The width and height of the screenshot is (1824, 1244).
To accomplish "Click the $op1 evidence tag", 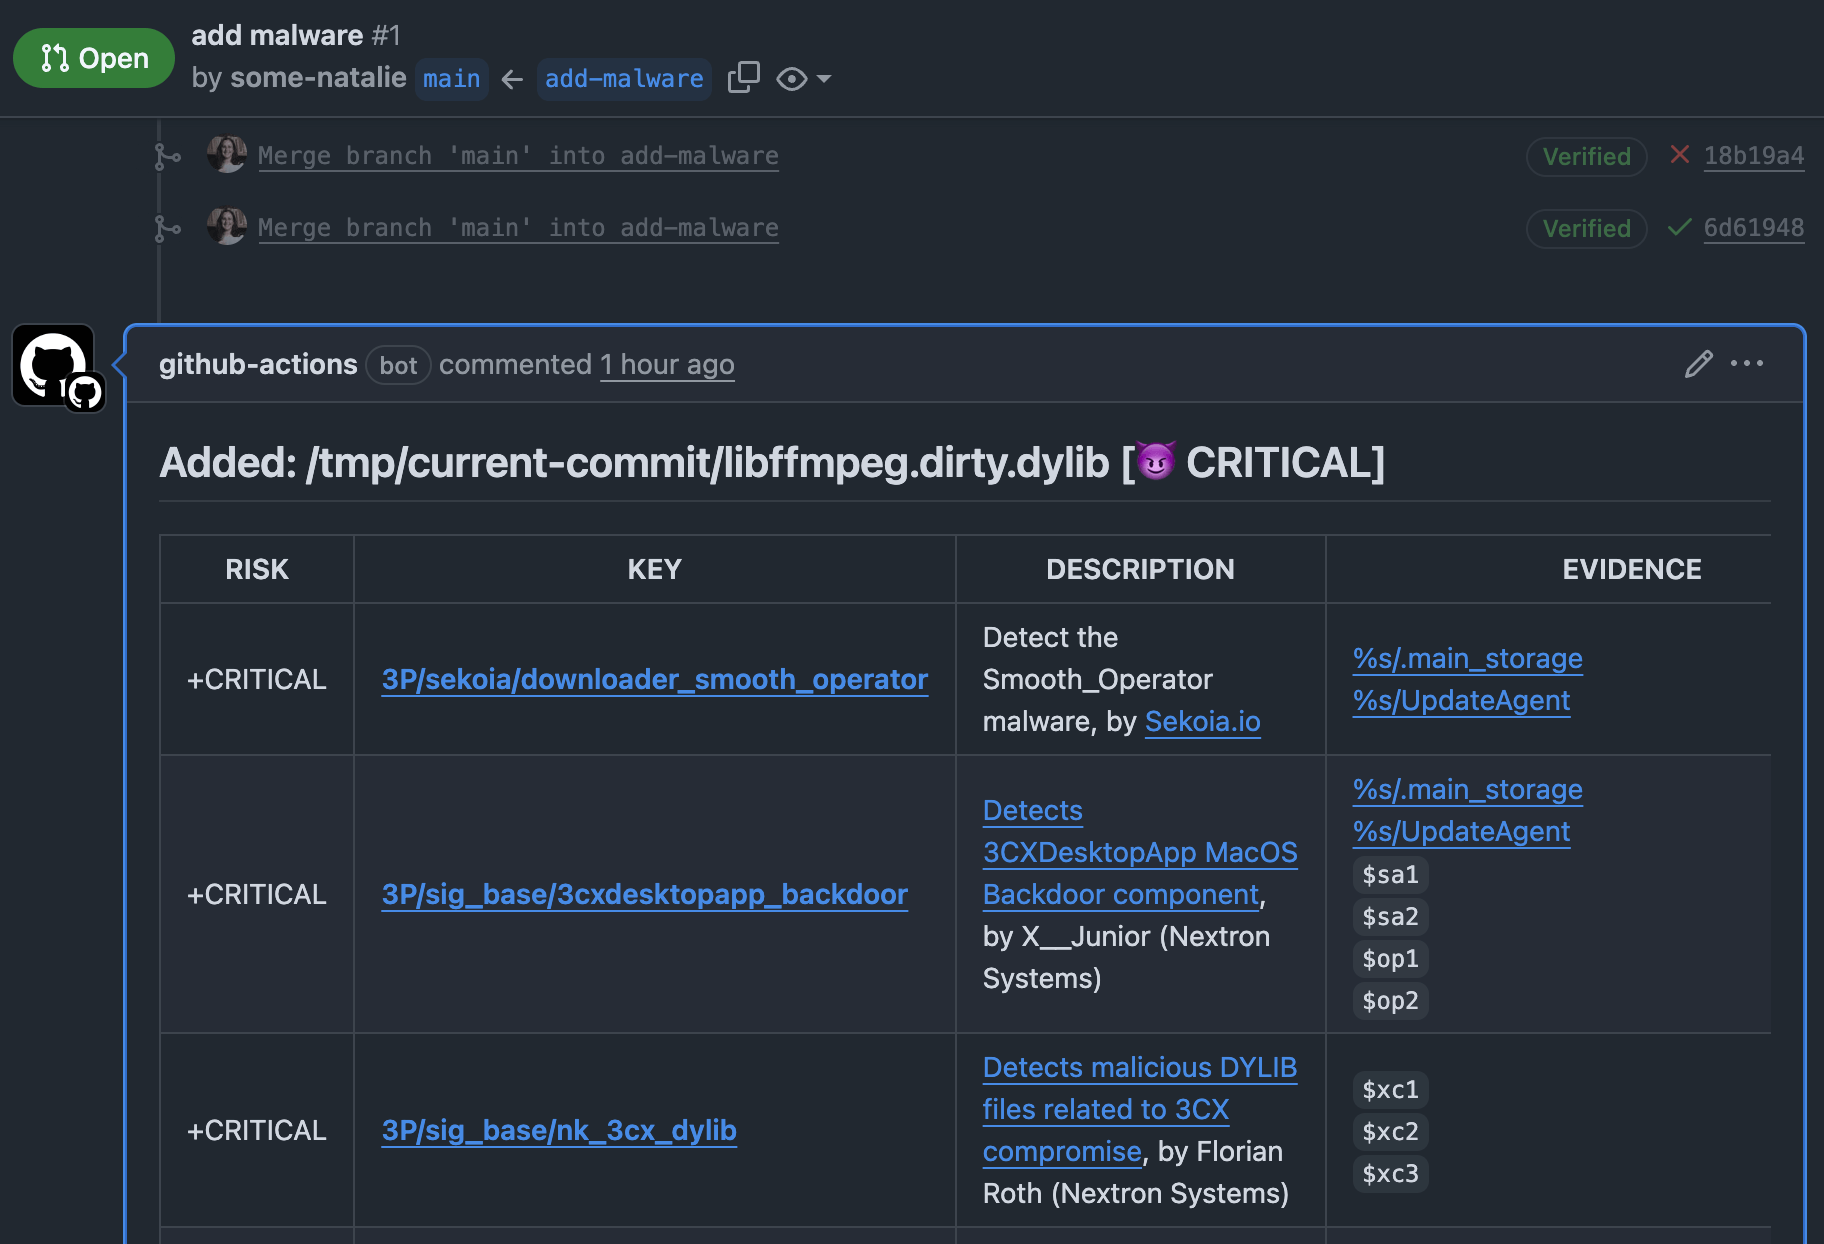I will coord(1390,959).
